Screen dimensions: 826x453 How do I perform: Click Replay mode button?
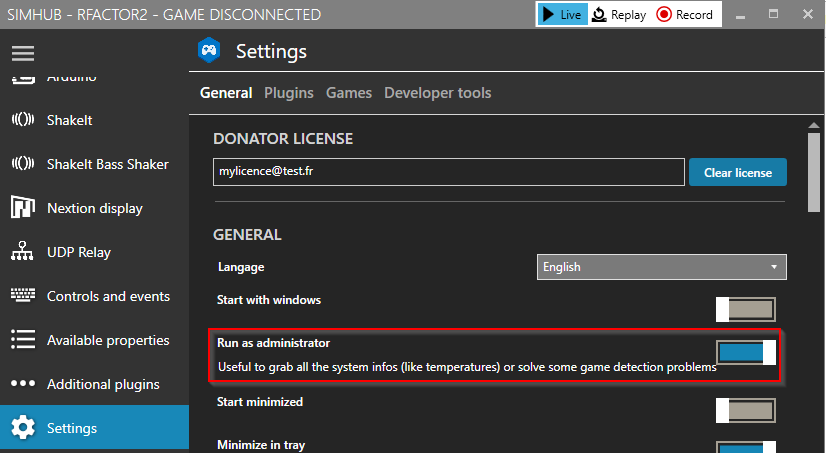tap(619, 14)
